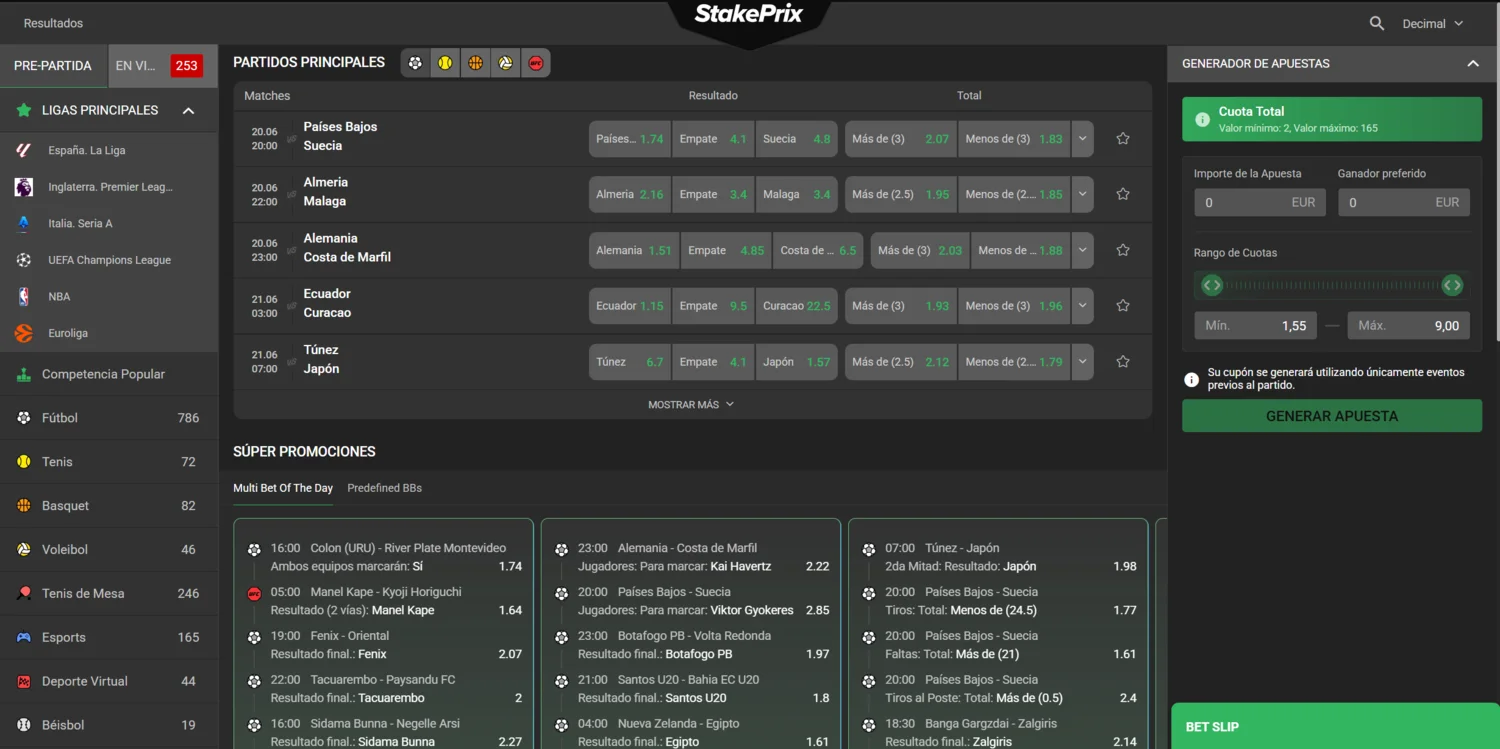Open the Voleibol category link

click(x=109, y=550)
